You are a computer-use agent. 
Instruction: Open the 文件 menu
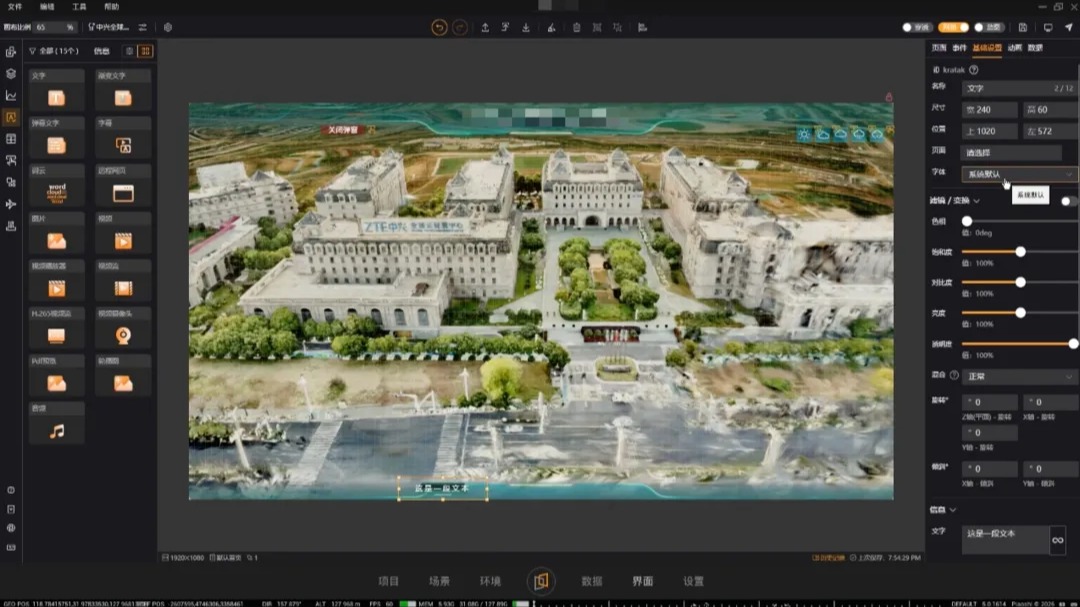pos(15,6)
